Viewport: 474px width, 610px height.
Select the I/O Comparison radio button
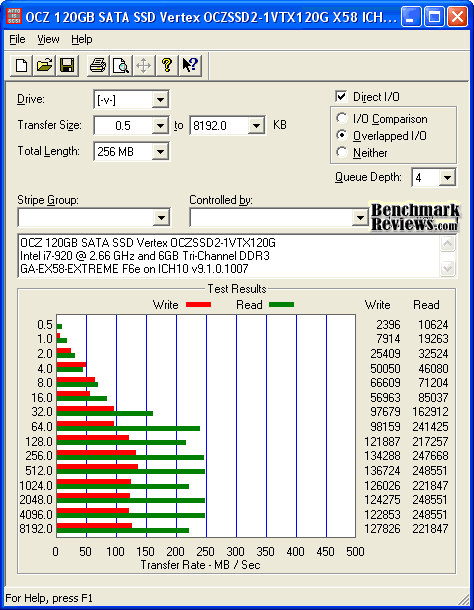click(x=342, y=118)
